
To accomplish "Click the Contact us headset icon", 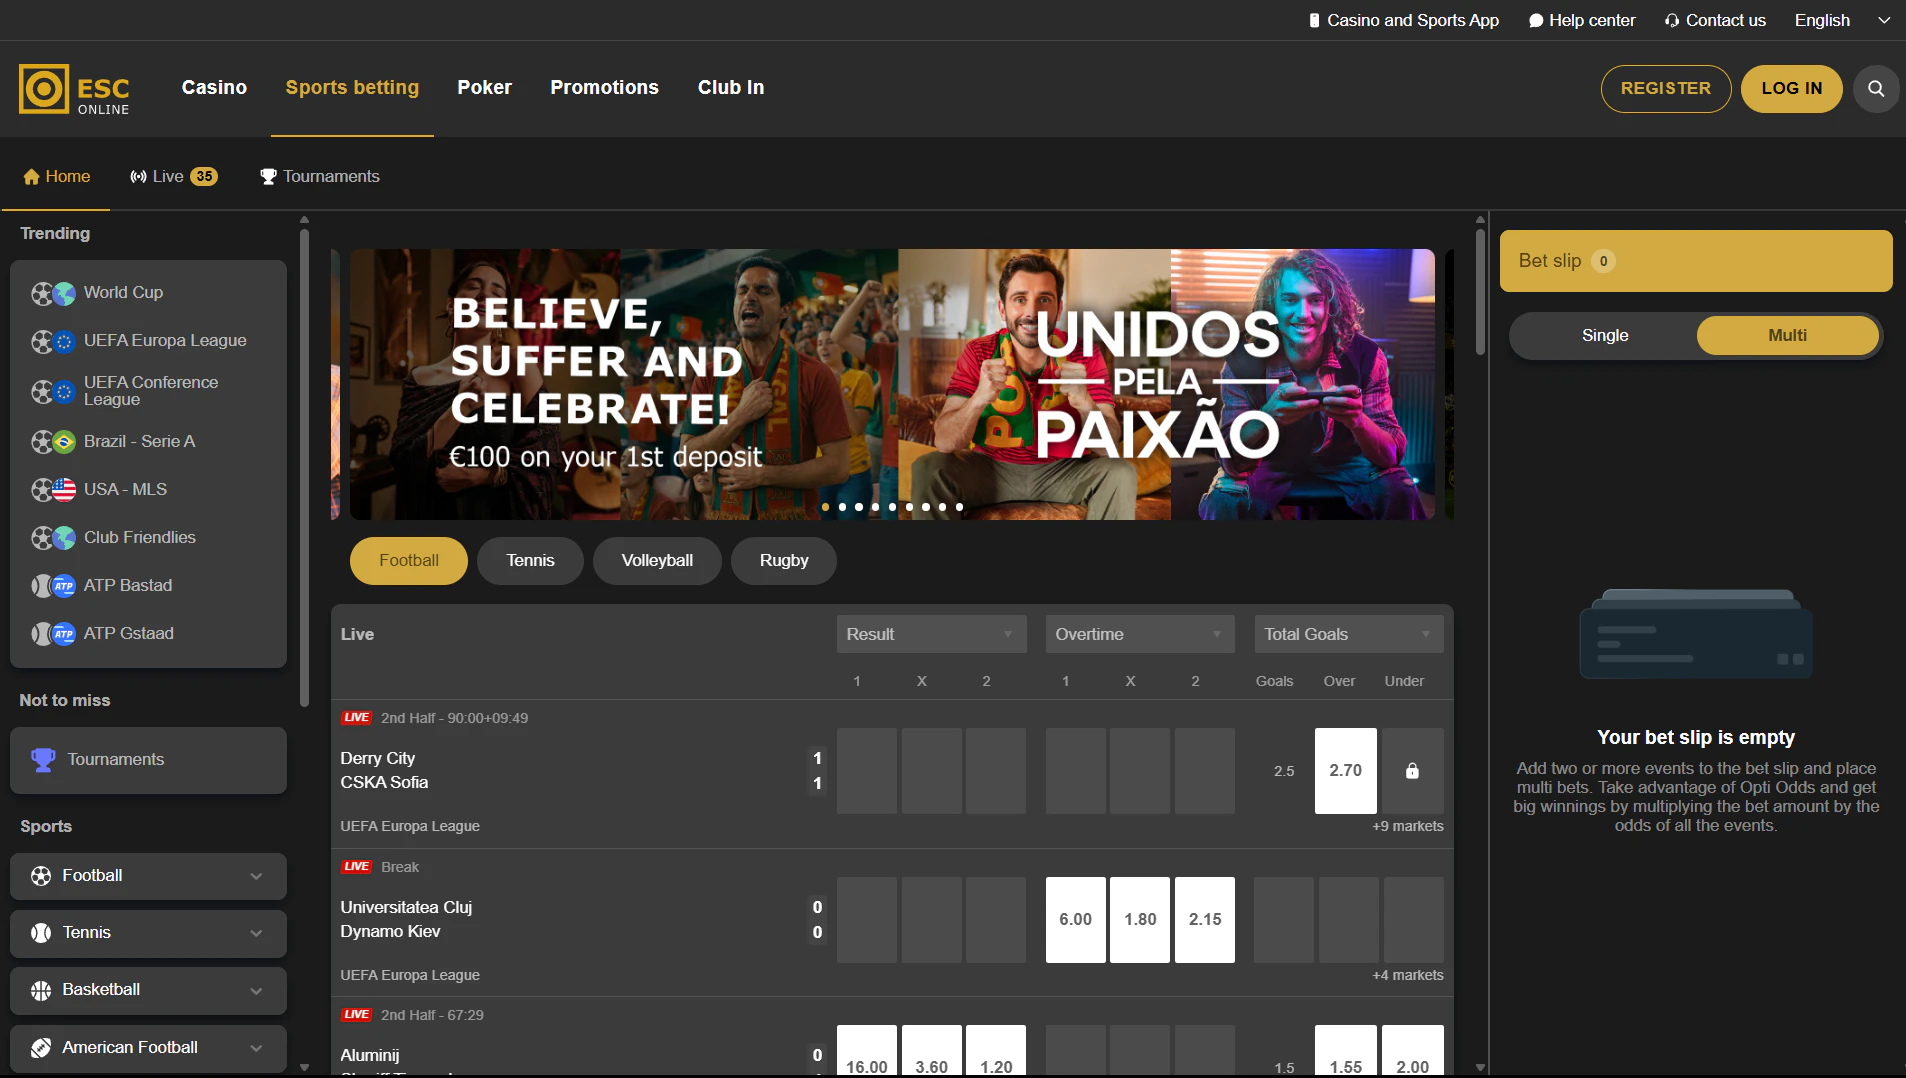I will (x=1672, y=20).
